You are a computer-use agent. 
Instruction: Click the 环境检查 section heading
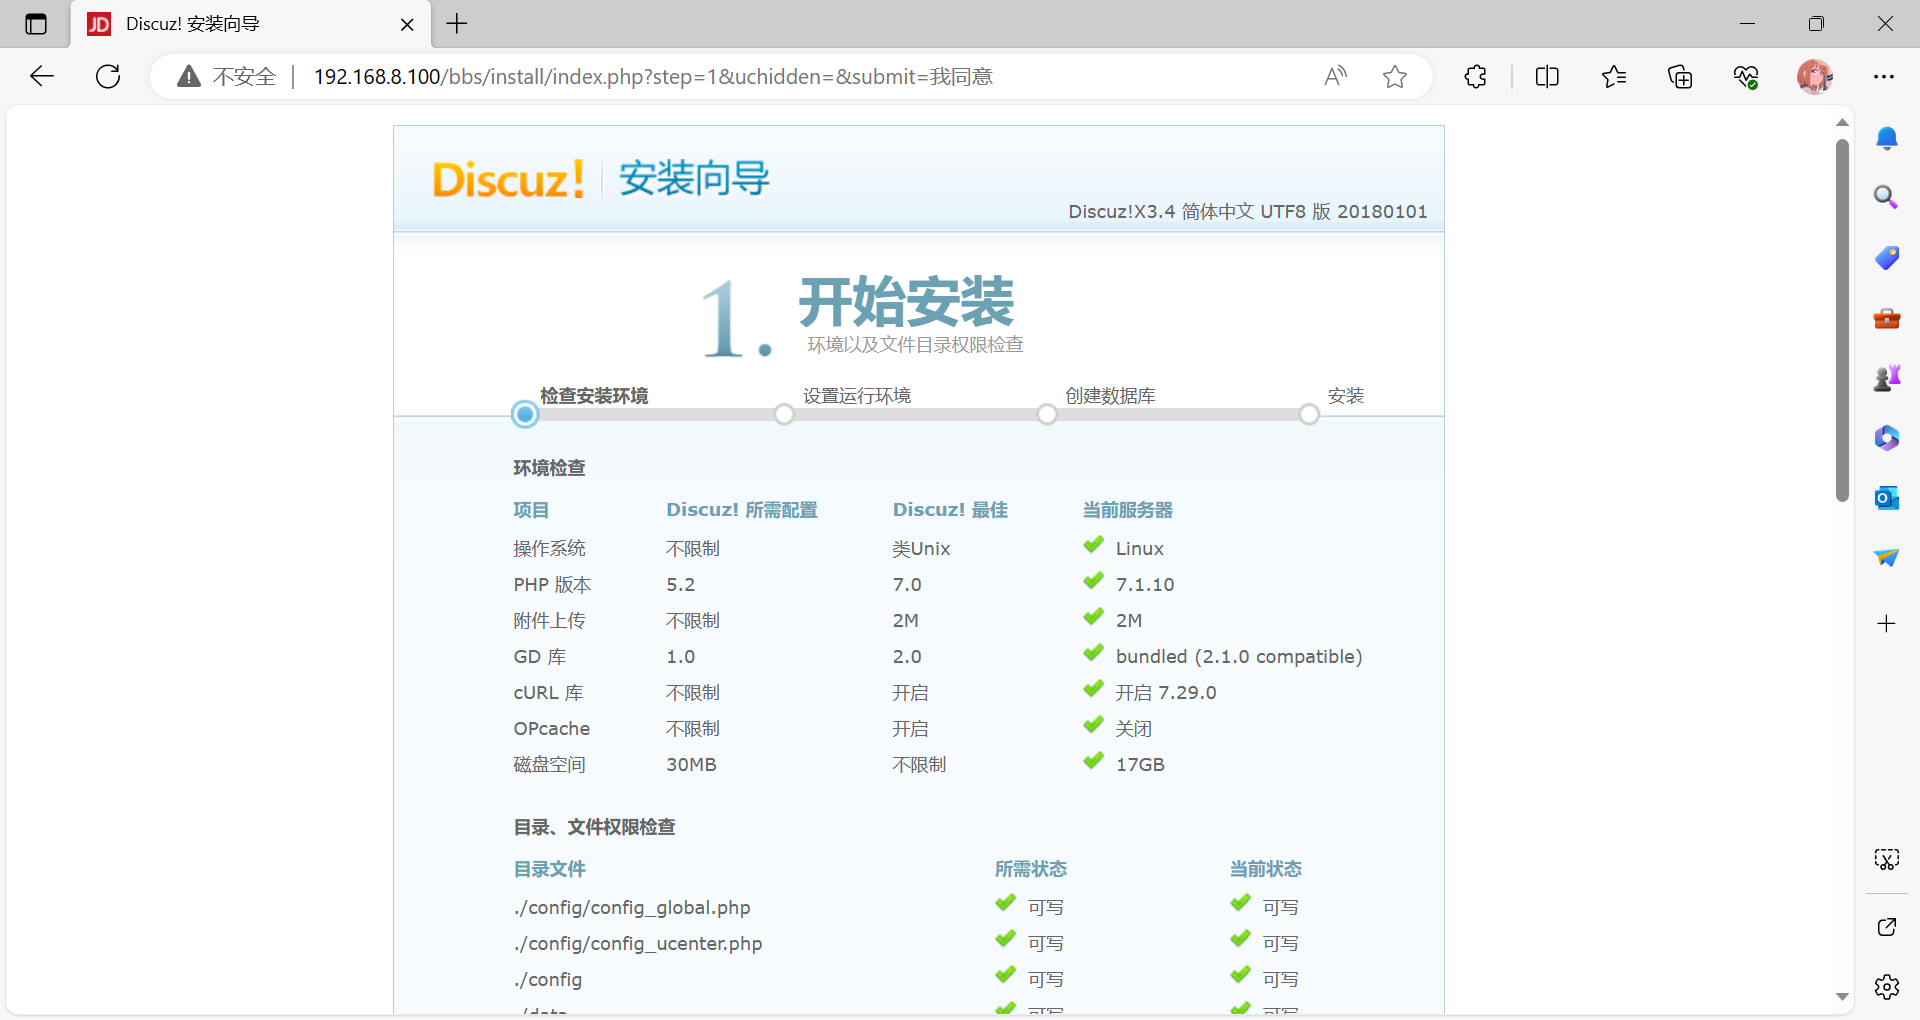(549, 468)
